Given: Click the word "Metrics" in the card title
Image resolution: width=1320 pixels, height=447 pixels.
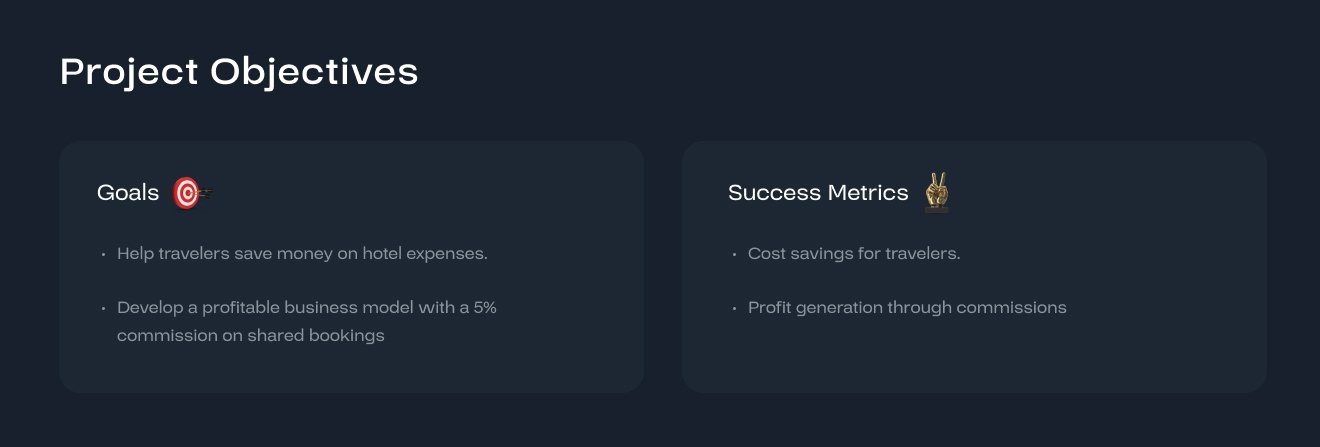Looking at the screenshot, I should 872,193.
